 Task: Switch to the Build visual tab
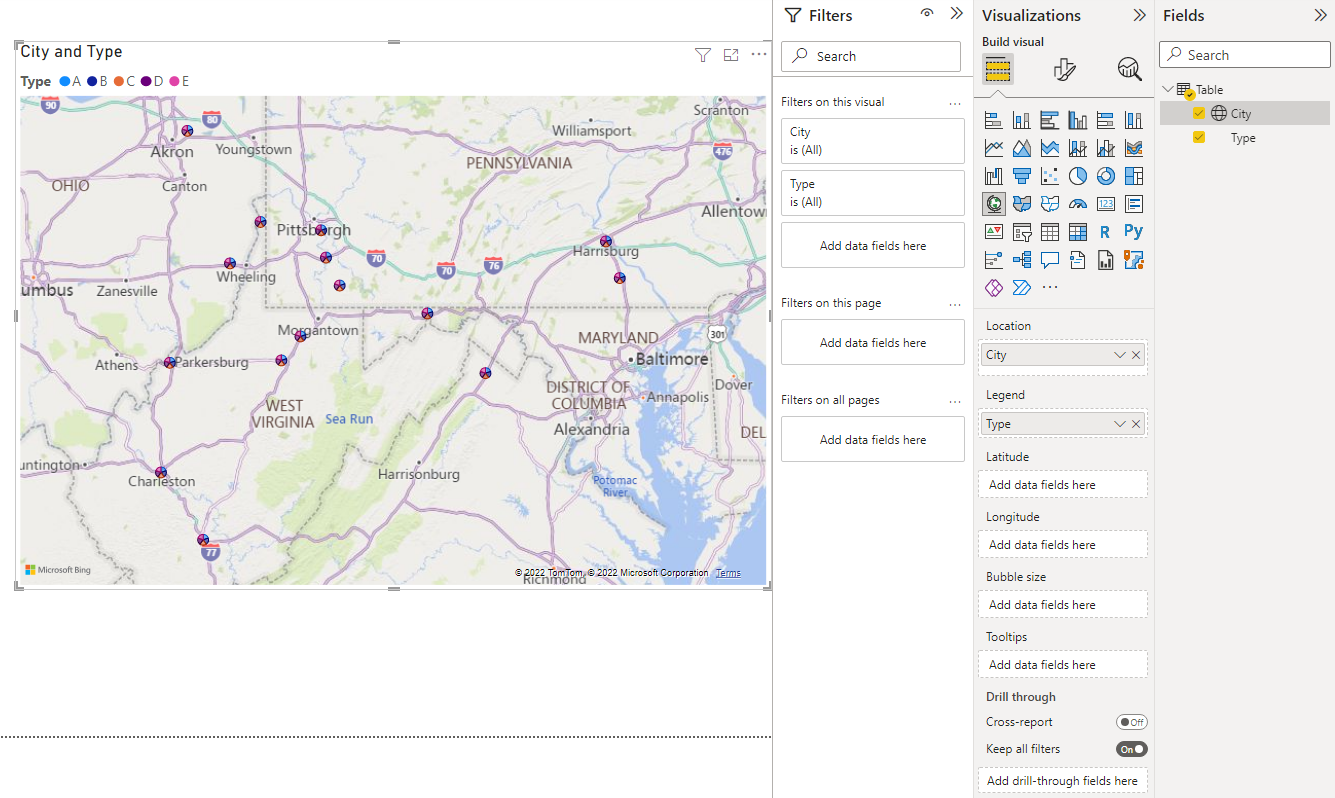point(998,69)
